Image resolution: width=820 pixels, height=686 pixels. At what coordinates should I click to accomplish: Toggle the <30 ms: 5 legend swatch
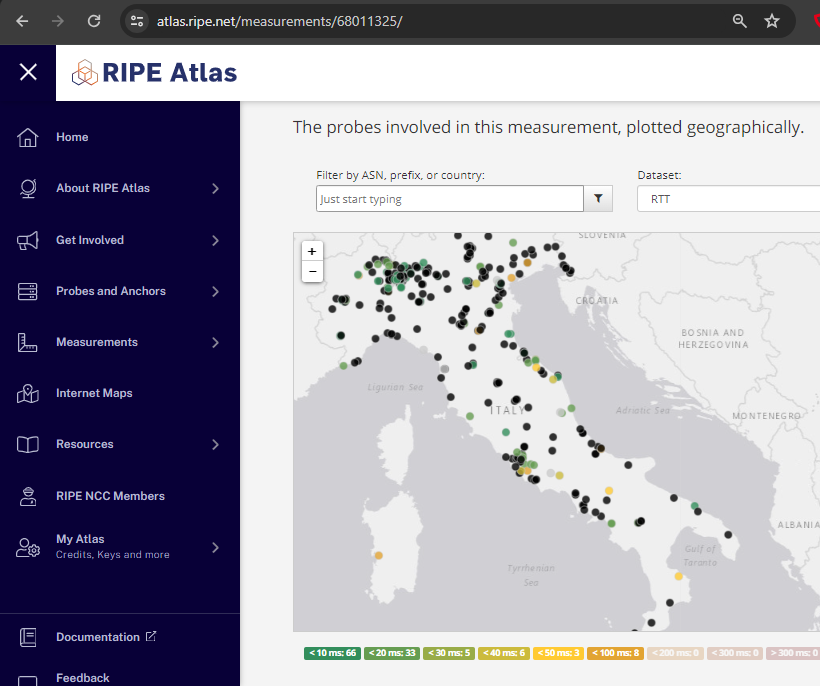pyautogui.click(x=449, y=653)
